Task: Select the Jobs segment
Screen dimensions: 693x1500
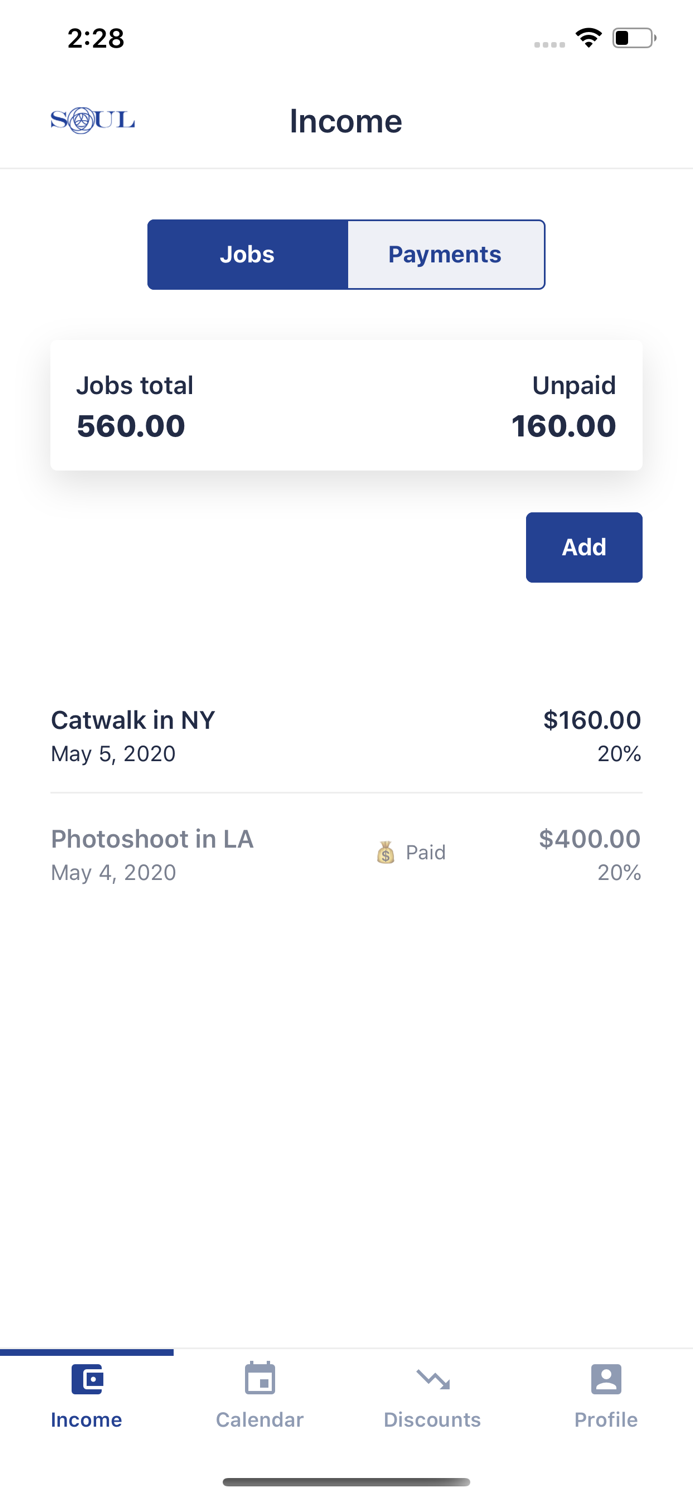Action: pyautogui.click(x=247, y=255)
